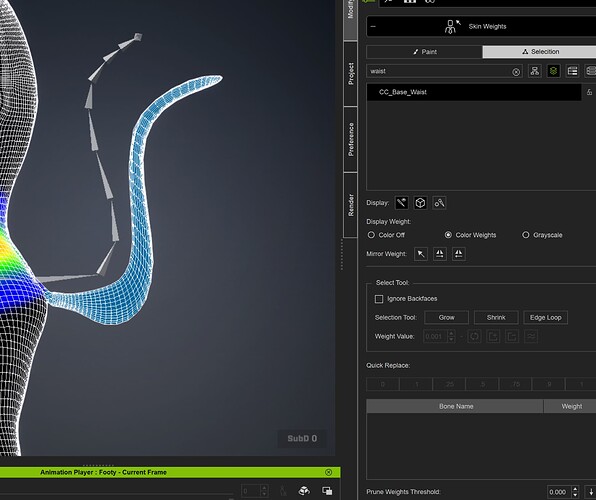
Task: Click the Weight Value input field
Action: [435, 337]
